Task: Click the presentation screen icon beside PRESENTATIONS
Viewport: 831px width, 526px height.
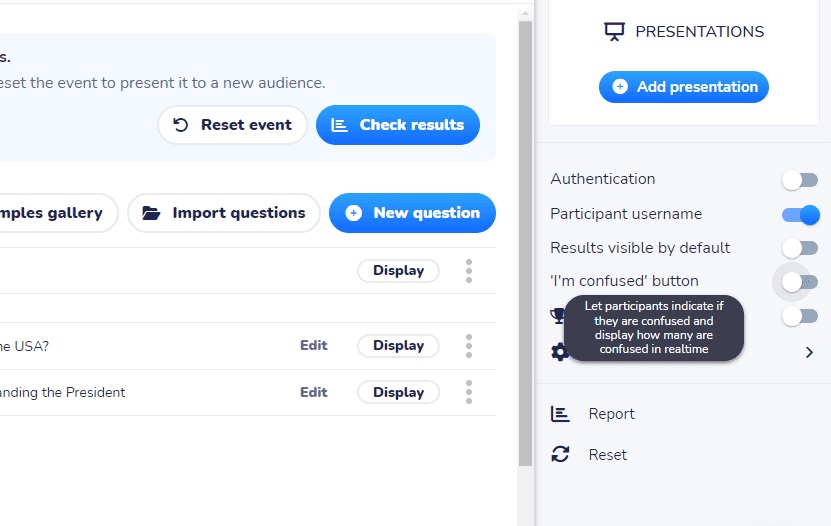Action: pos(614,32)
